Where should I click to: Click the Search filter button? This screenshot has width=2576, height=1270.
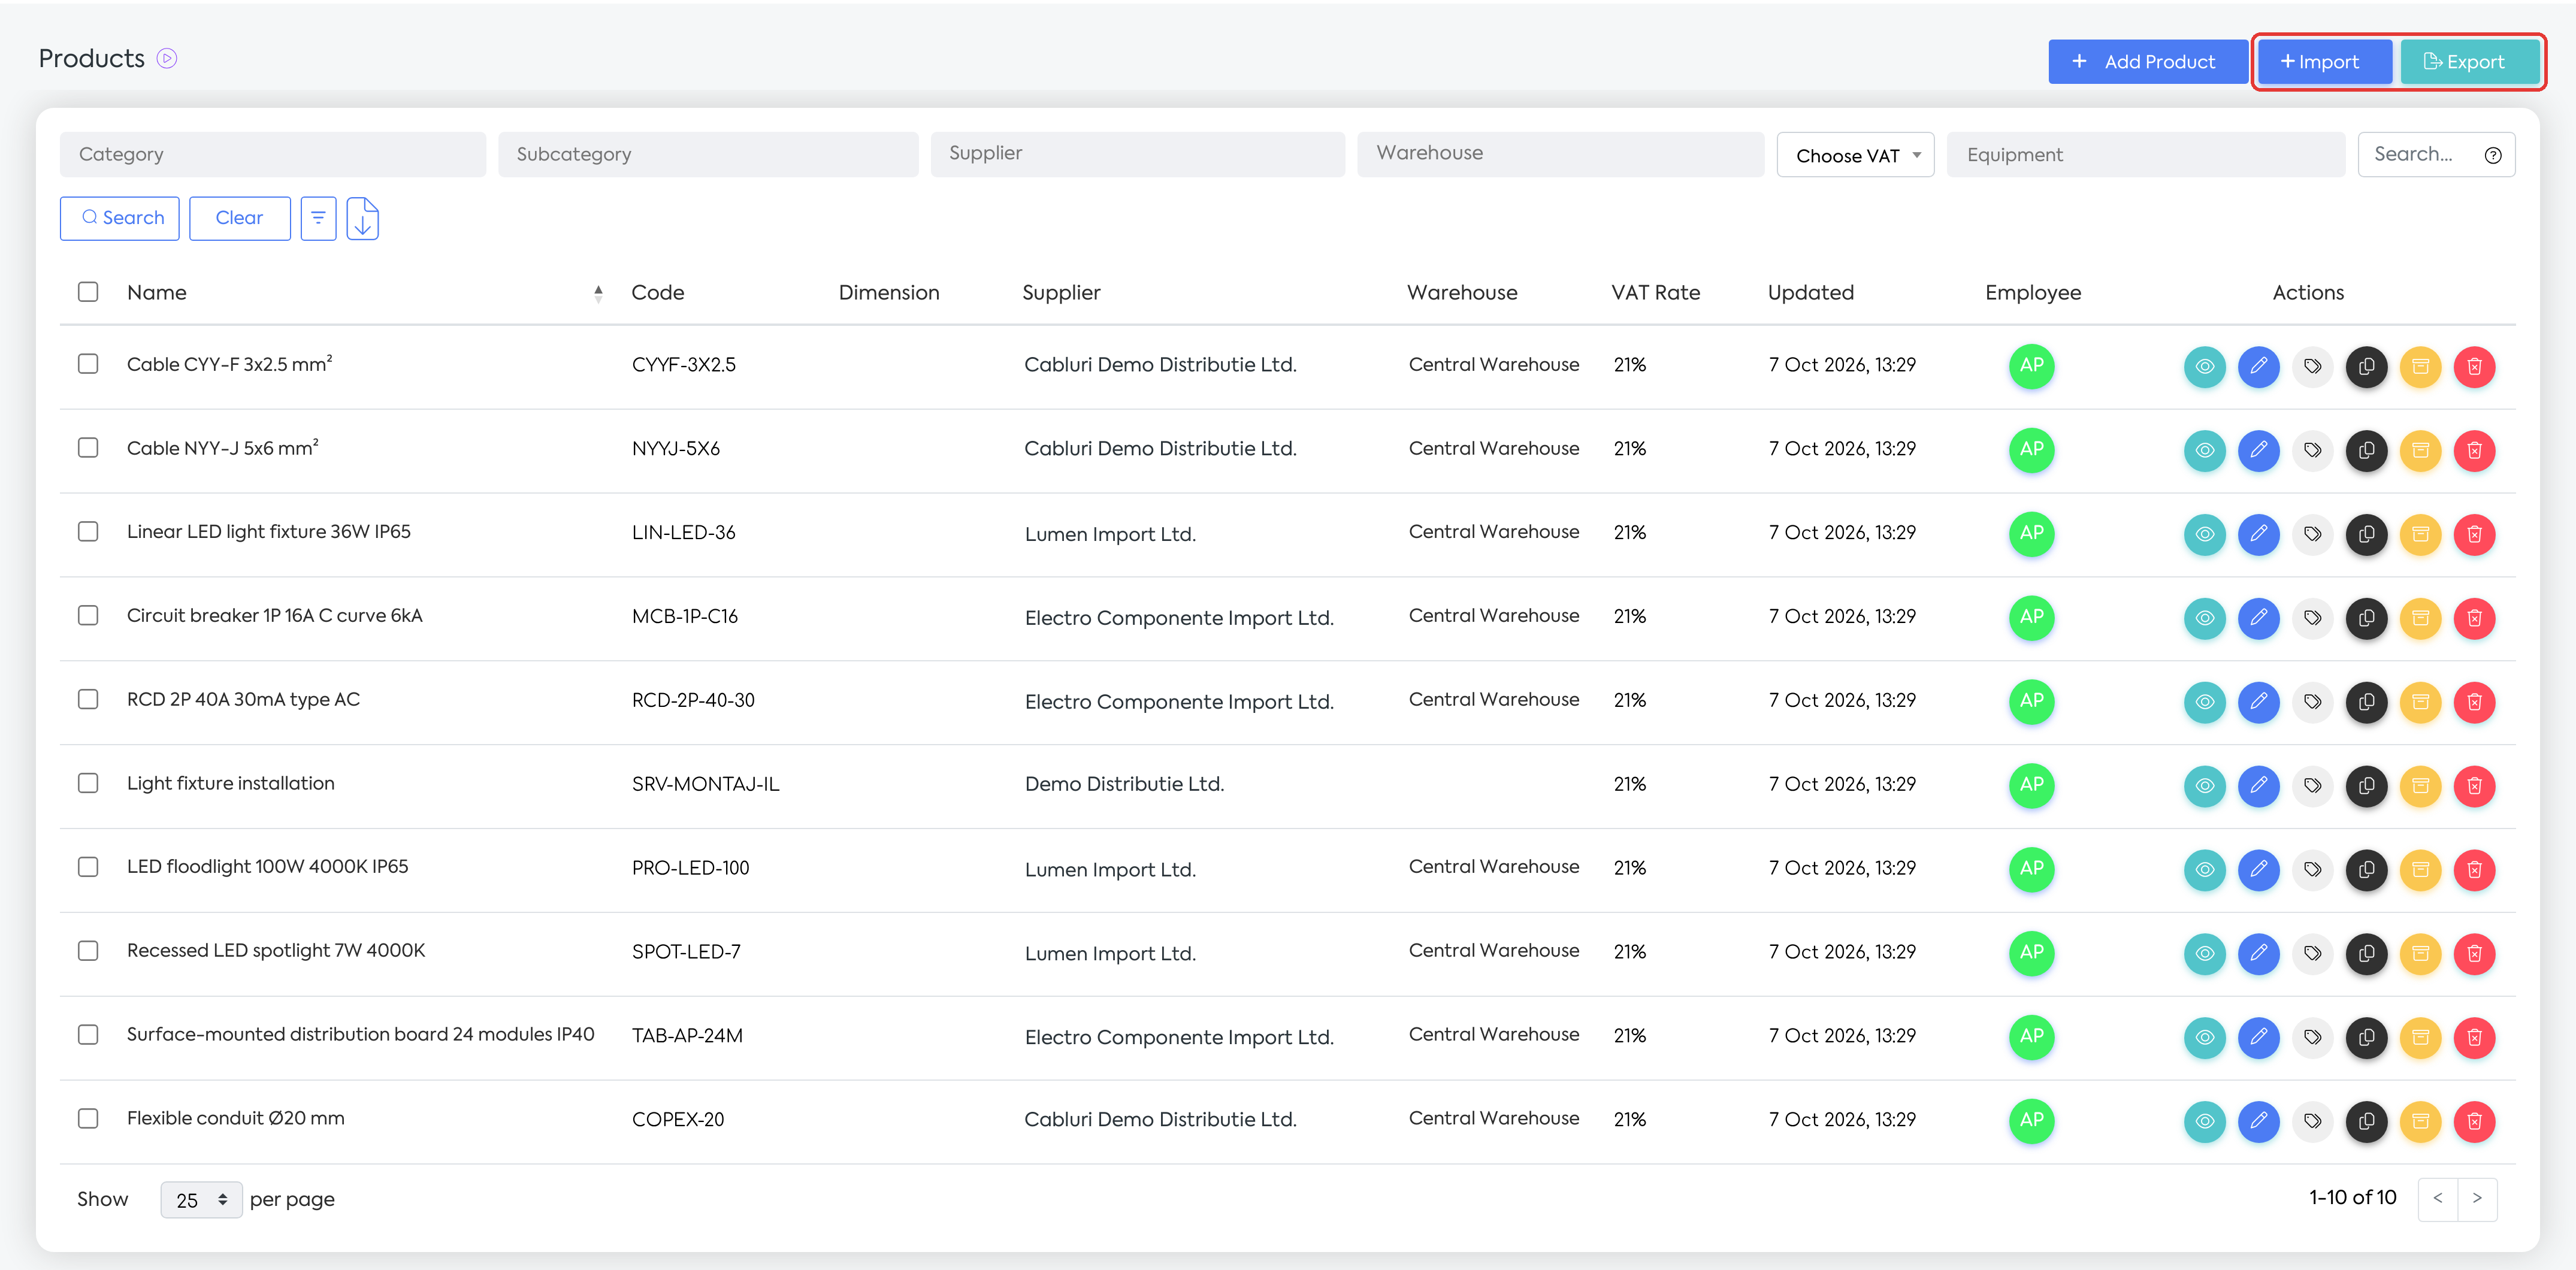click(120, 218)
